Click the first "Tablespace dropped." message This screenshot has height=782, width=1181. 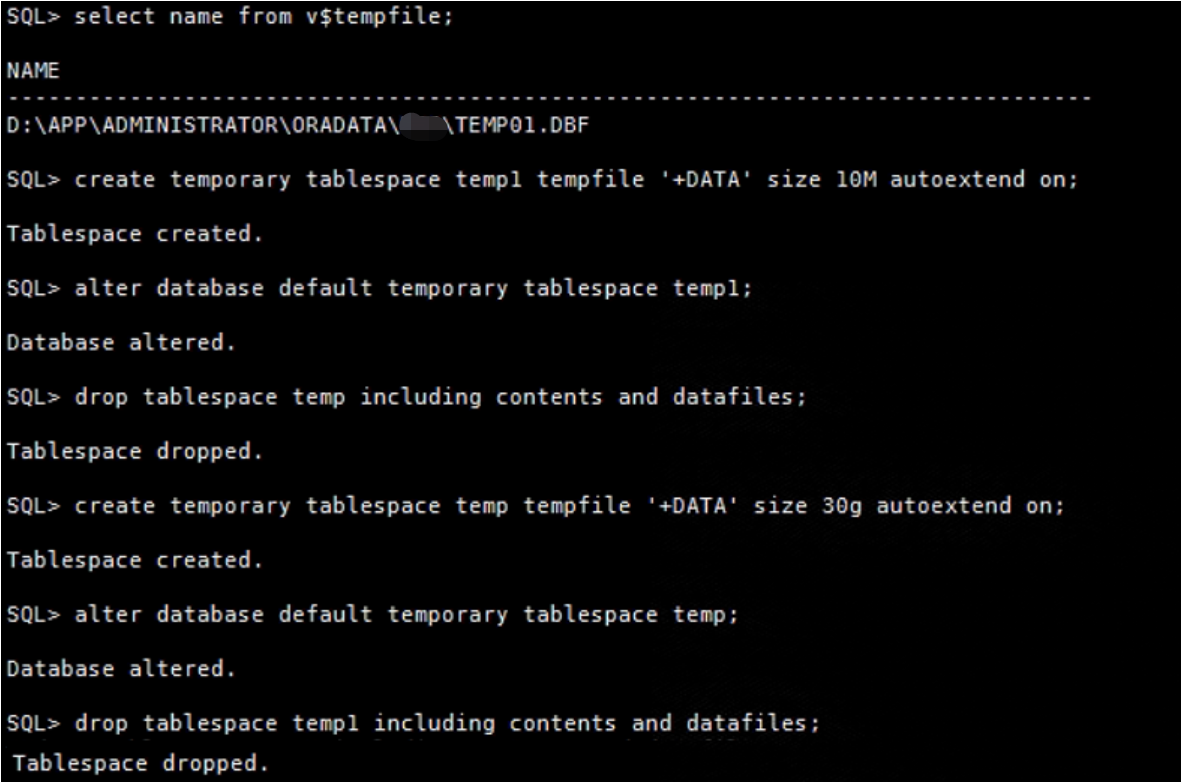tap(135, 451)
